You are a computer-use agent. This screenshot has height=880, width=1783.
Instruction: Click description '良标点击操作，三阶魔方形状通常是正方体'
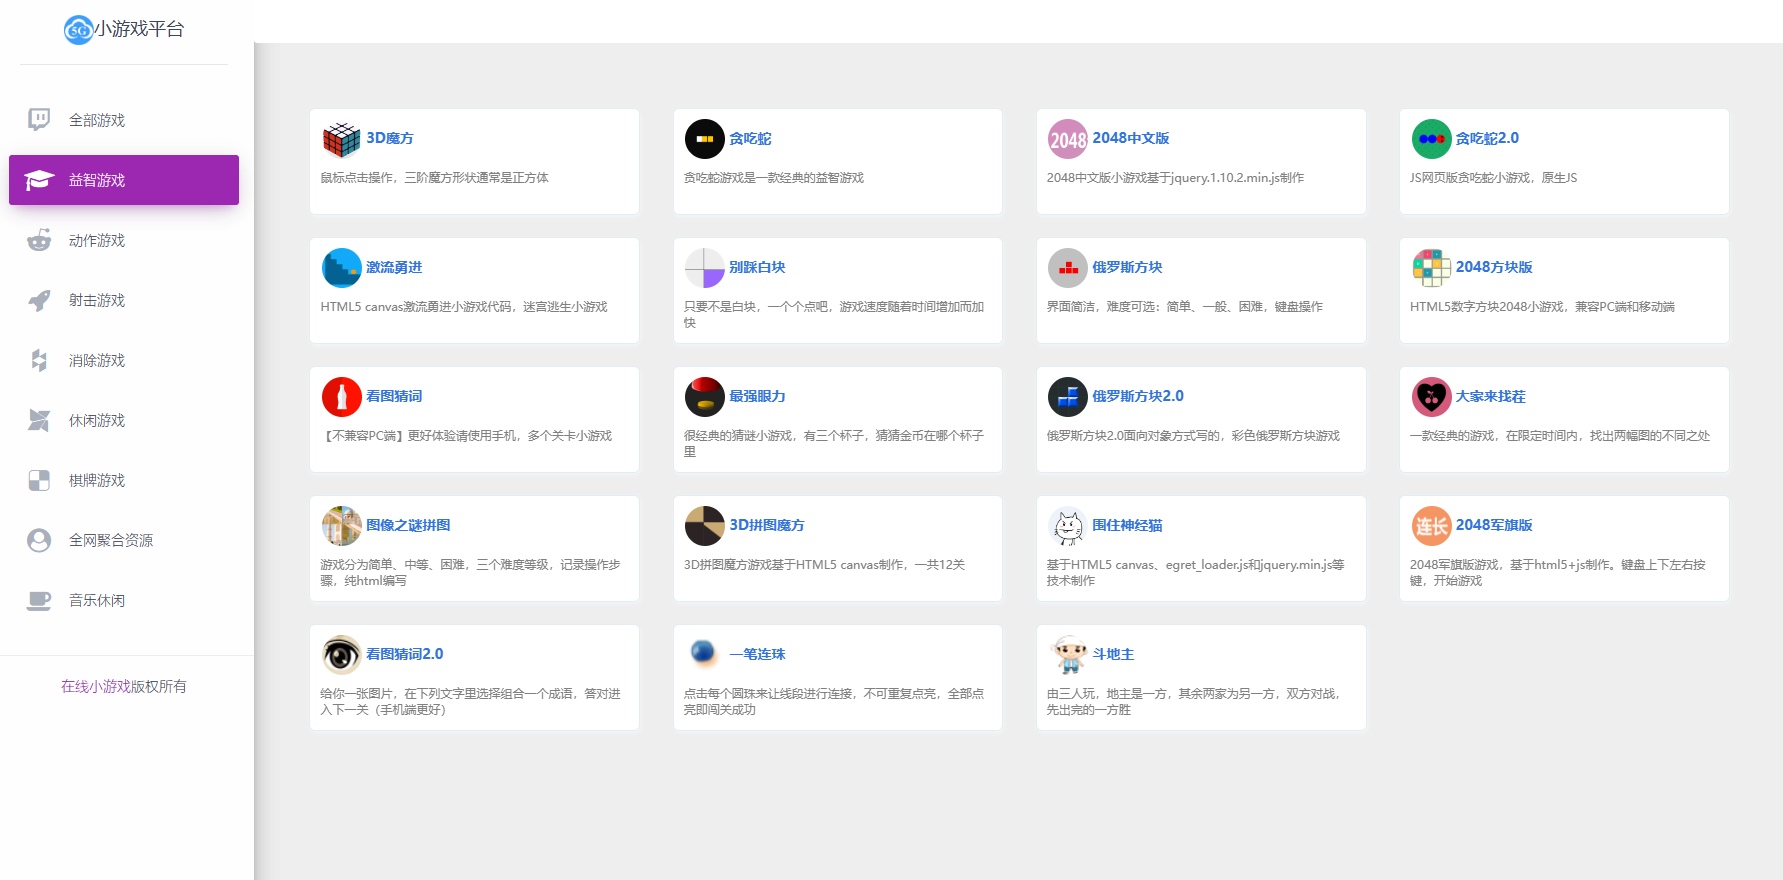[434, 178]
